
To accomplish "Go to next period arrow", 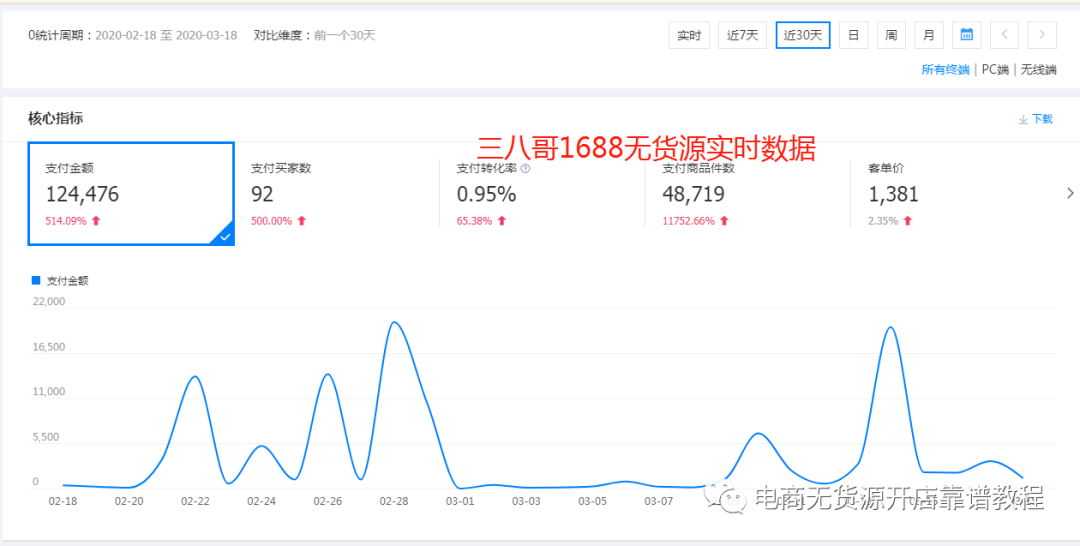I will click(1042, 35).
